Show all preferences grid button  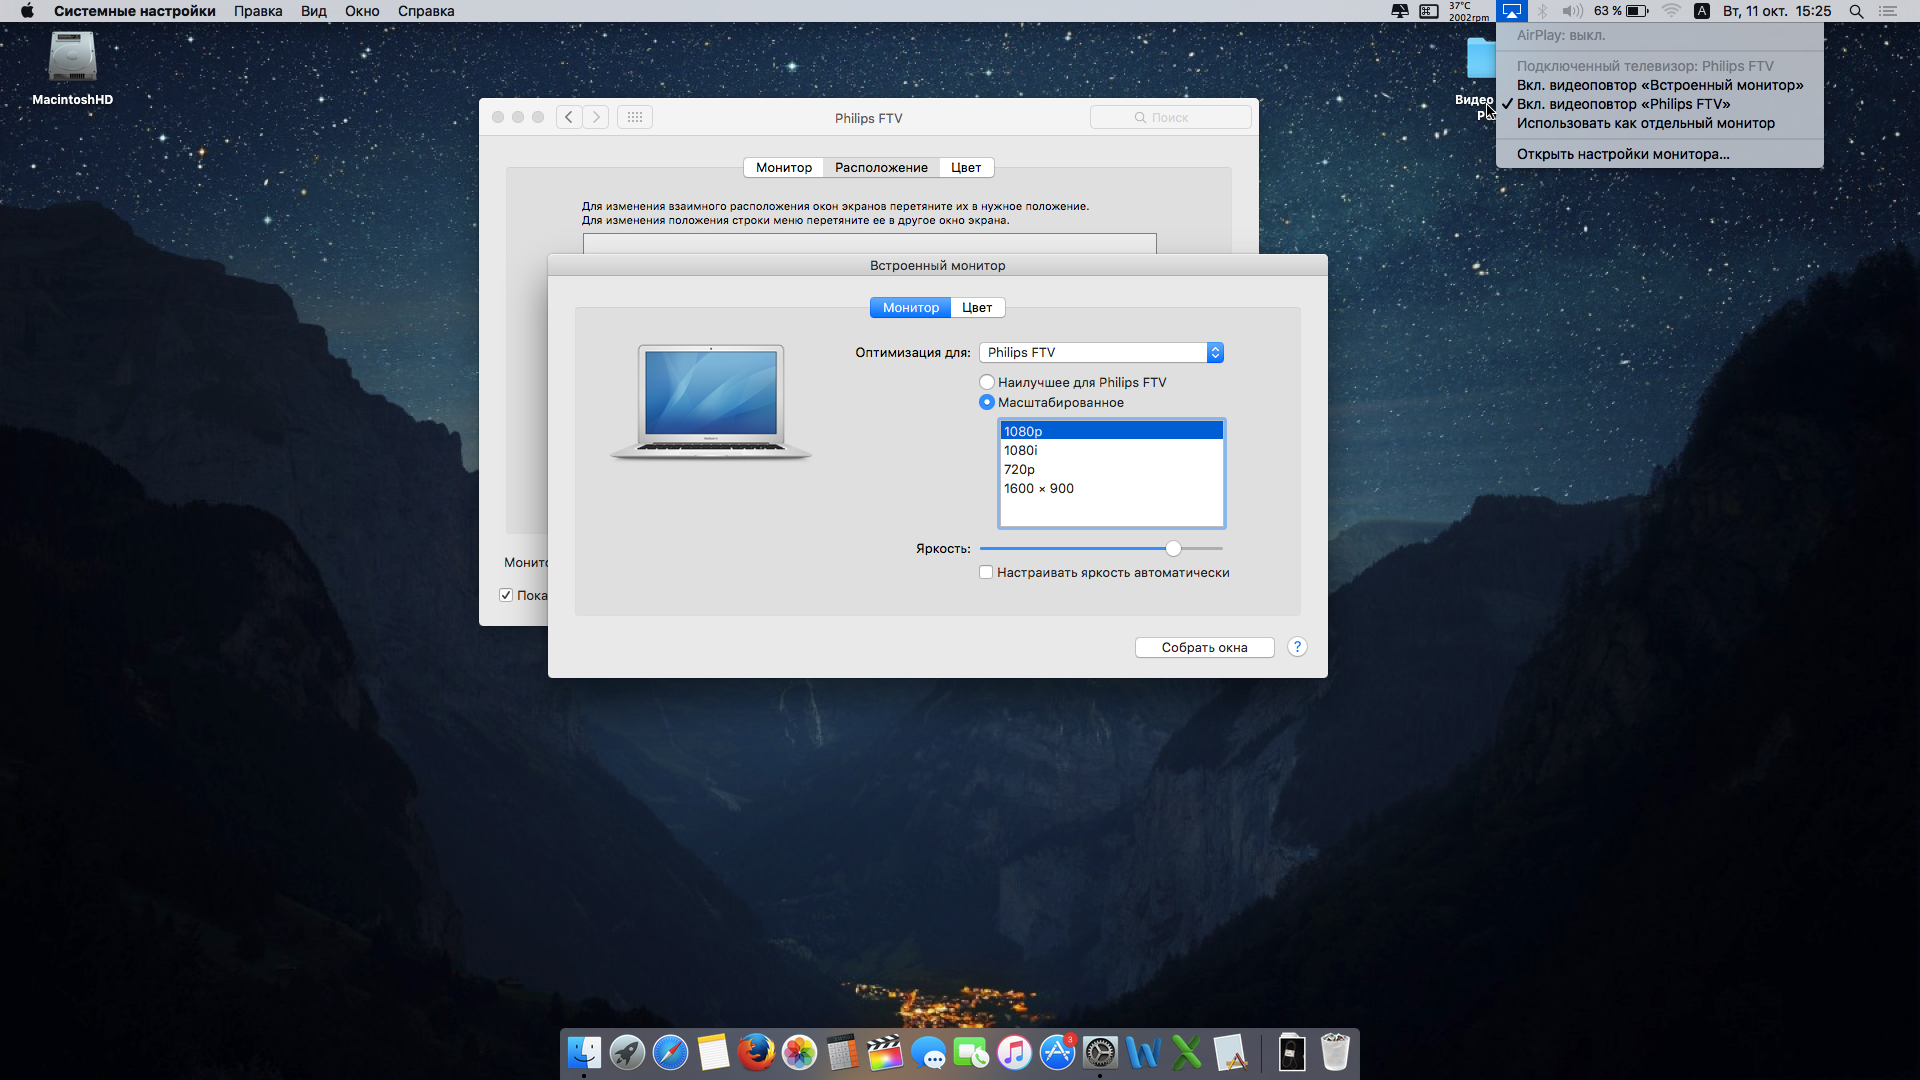635,117
